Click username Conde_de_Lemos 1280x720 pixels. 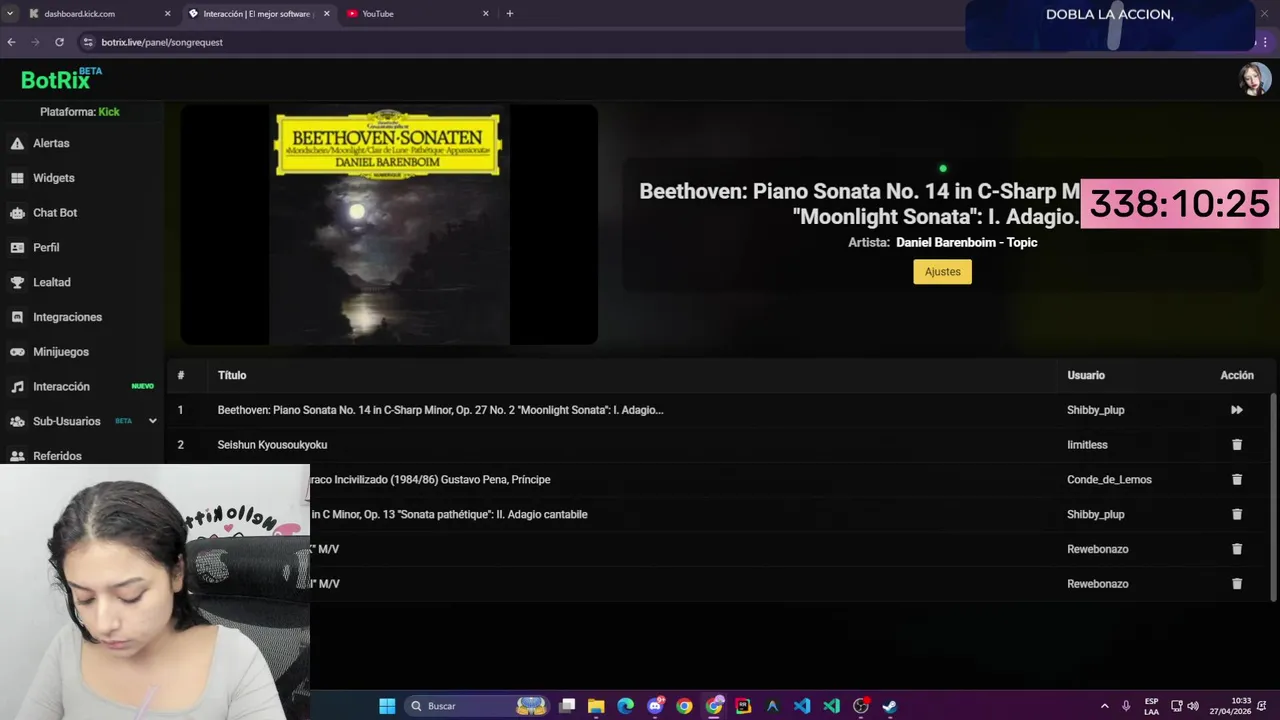(x=1109, y=480)
